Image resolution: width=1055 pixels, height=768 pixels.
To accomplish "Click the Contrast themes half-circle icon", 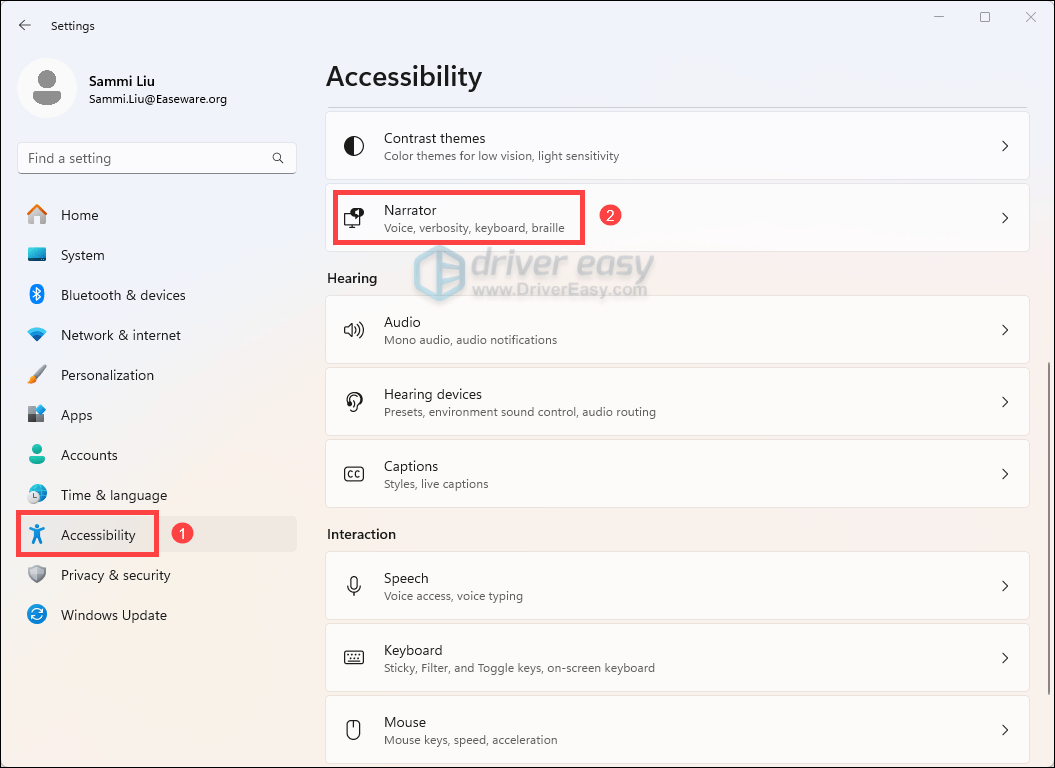I will click(354, 146).
